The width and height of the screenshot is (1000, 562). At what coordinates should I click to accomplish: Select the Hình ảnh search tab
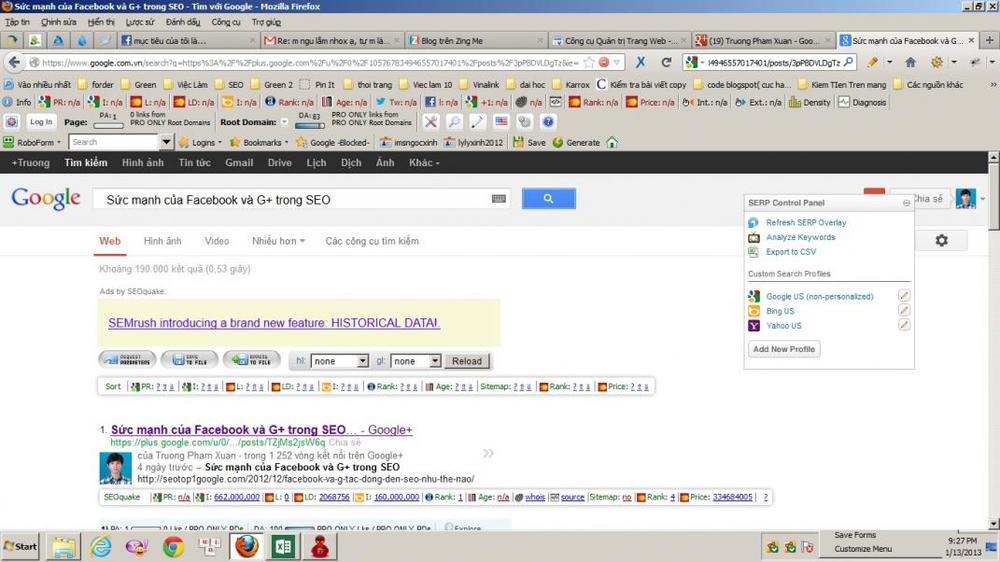(x=163, y=241)
